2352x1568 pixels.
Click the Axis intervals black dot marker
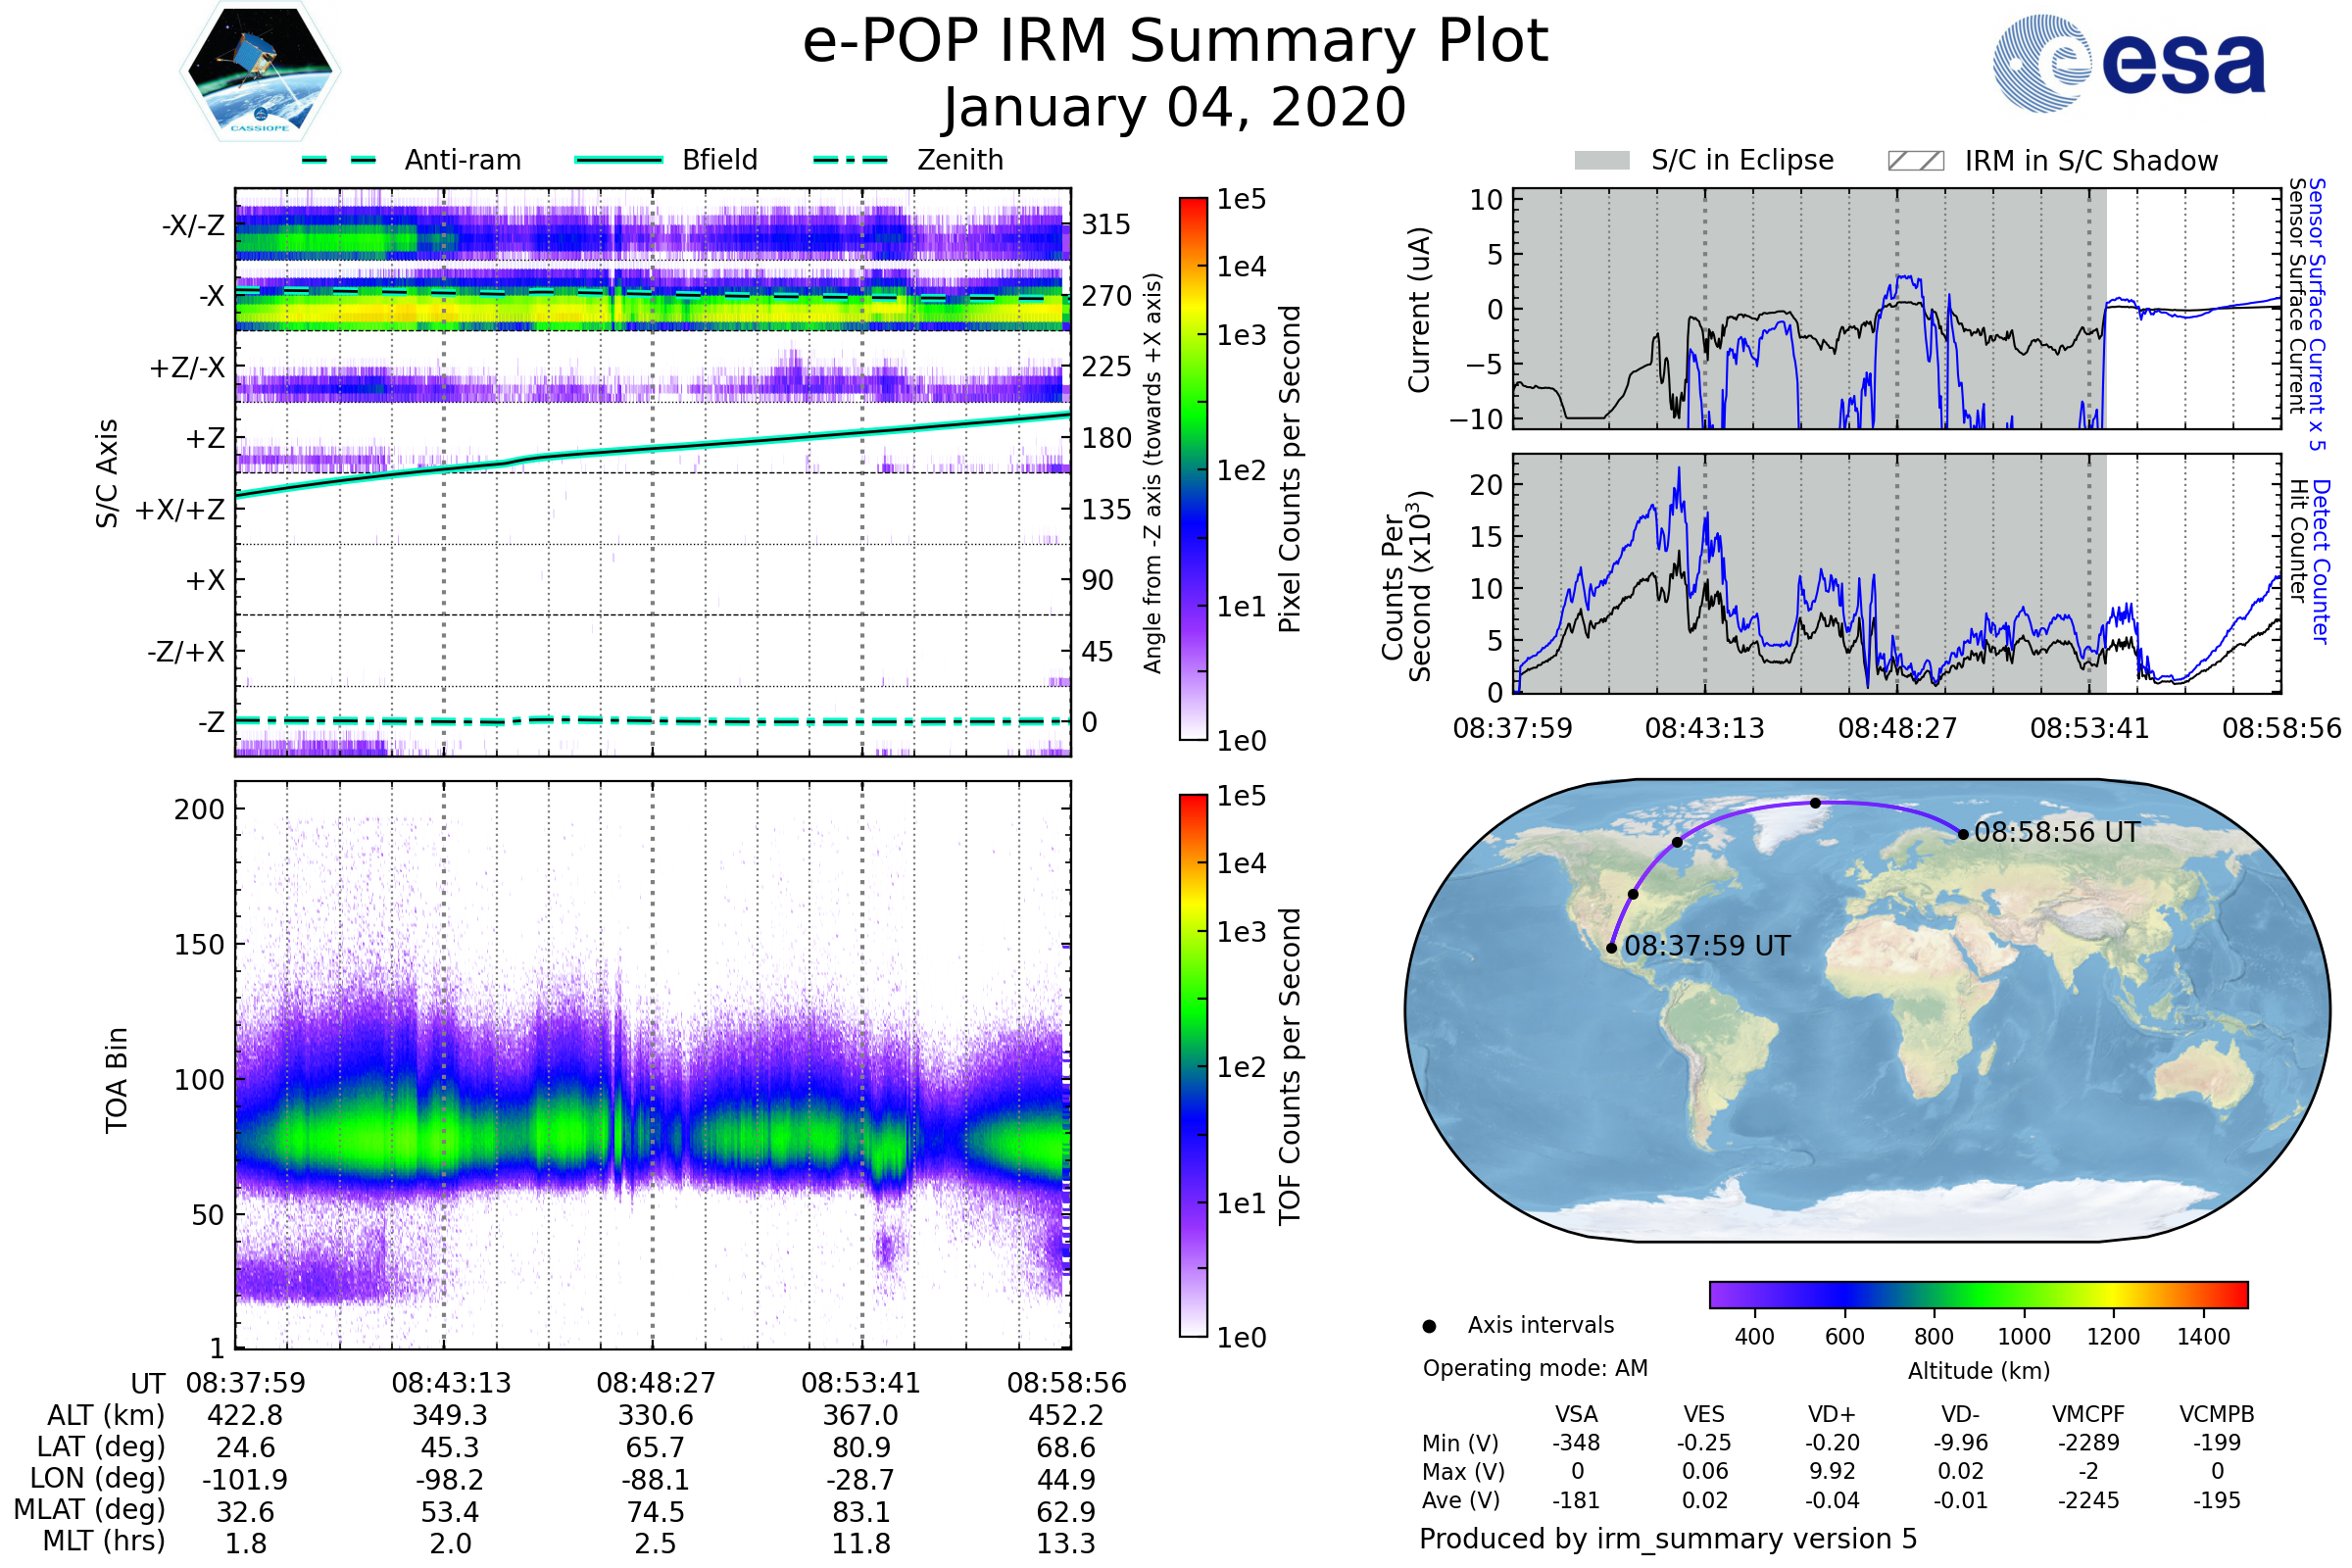tap(1429, 1327)
